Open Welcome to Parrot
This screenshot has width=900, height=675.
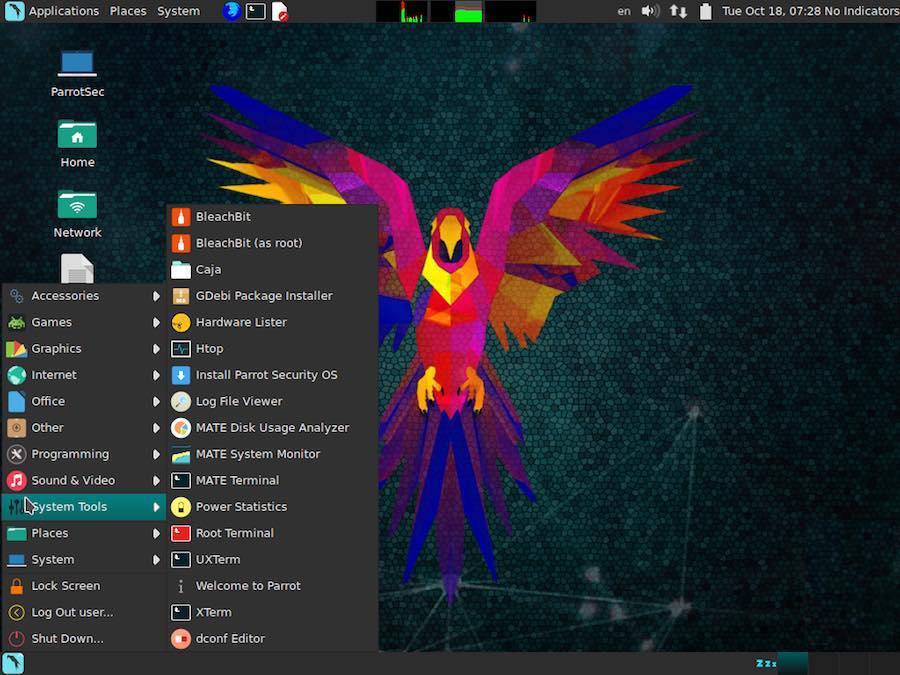(273, 587)
